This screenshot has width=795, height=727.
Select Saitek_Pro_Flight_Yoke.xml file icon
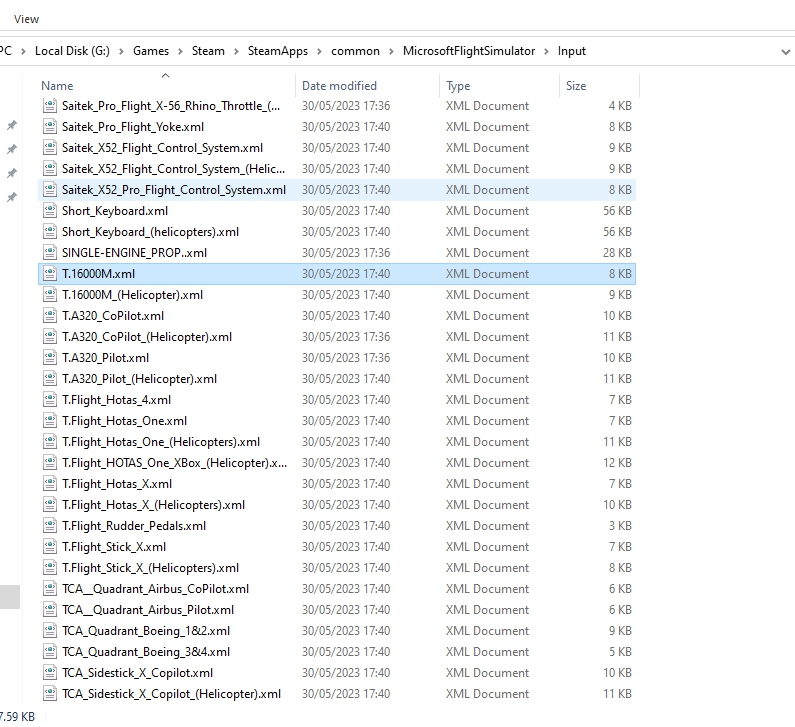(x=50, y=127)
